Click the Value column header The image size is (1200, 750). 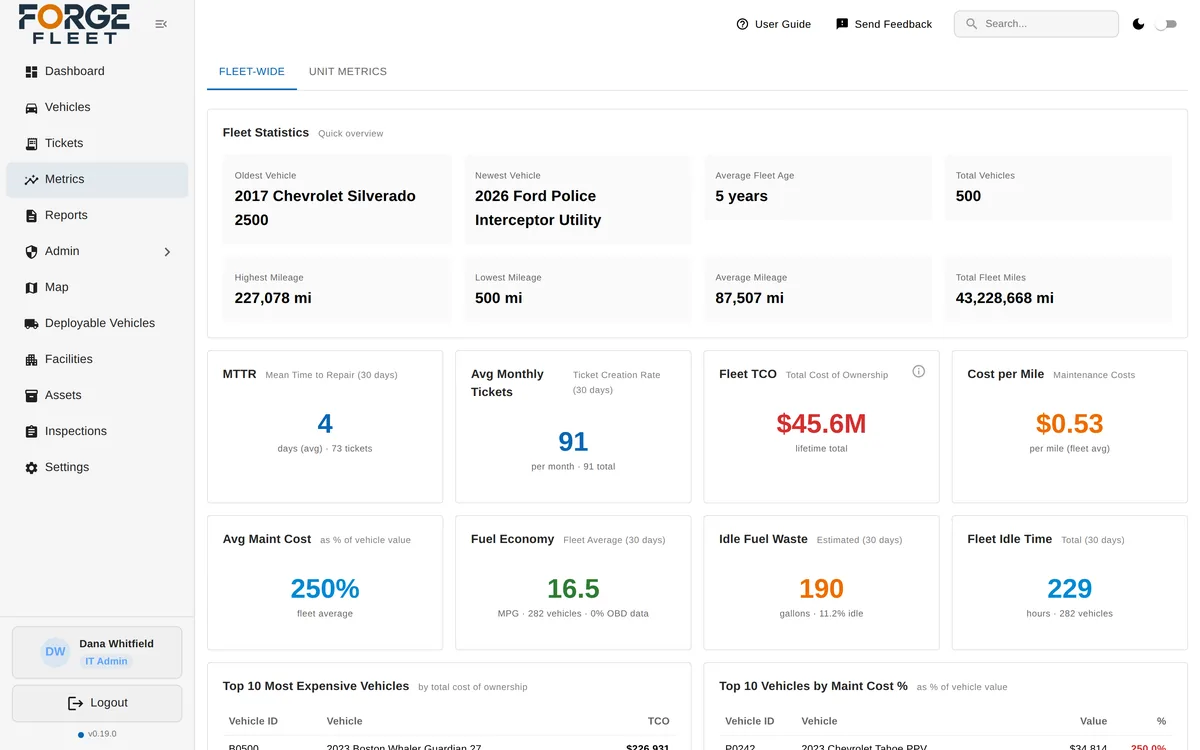1093,721
